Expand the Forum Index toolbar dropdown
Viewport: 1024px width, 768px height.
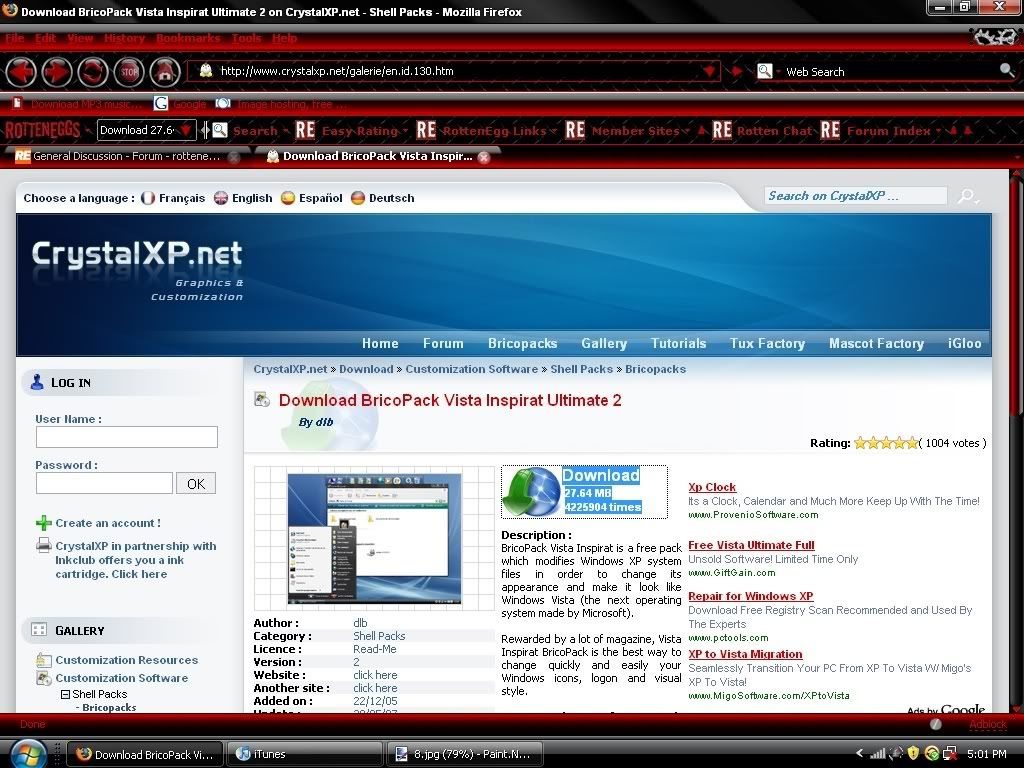(938, 131)
